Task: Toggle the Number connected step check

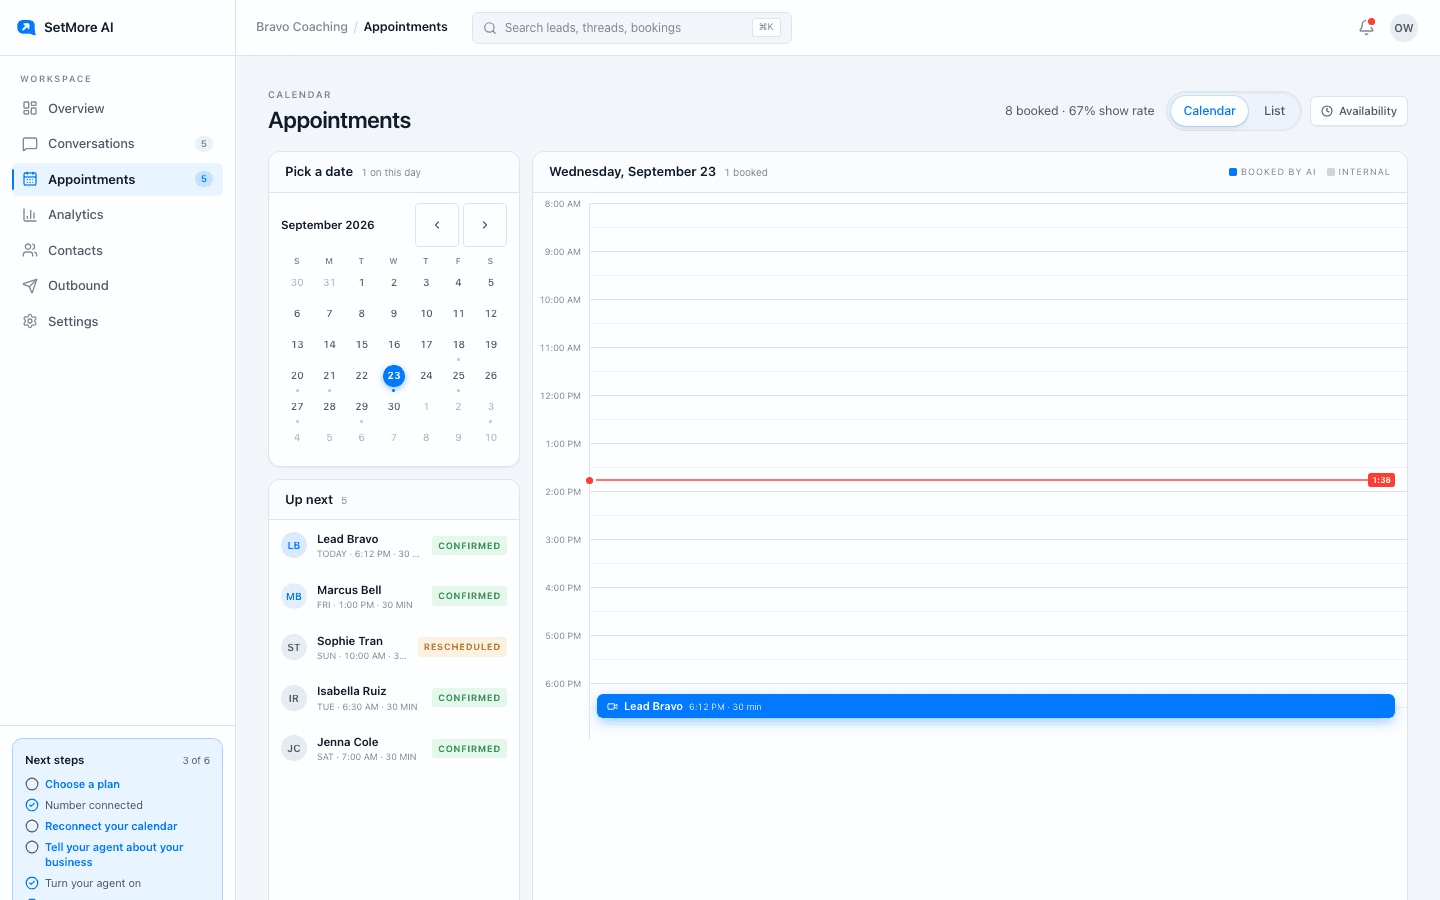Action: pos(32,805)
